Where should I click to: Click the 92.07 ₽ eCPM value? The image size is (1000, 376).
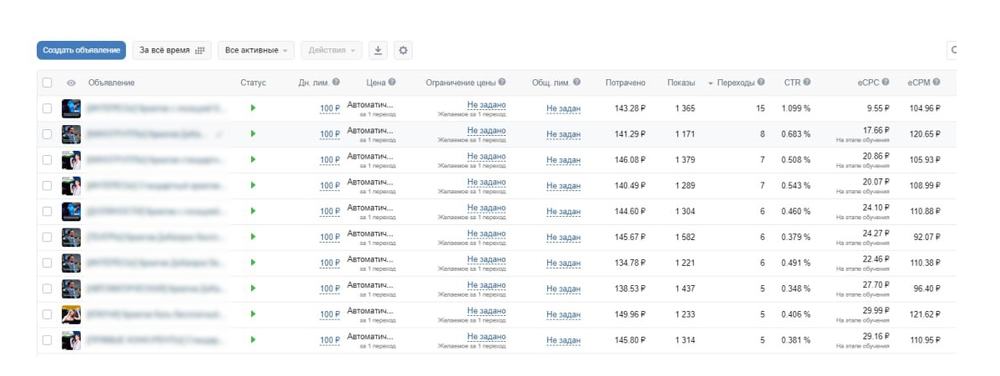click(x=927, y=237)
